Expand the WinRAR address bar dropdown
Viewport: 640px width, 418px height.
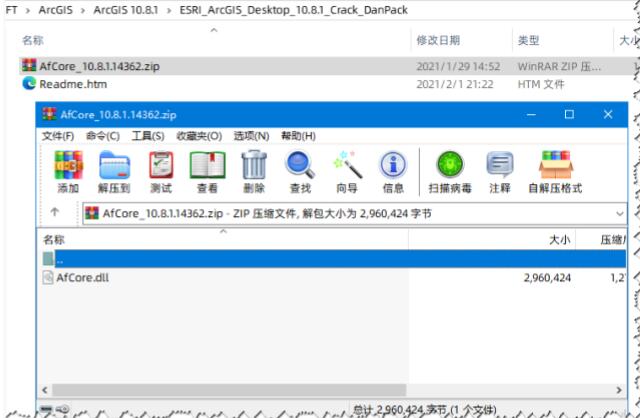[620, 213]
